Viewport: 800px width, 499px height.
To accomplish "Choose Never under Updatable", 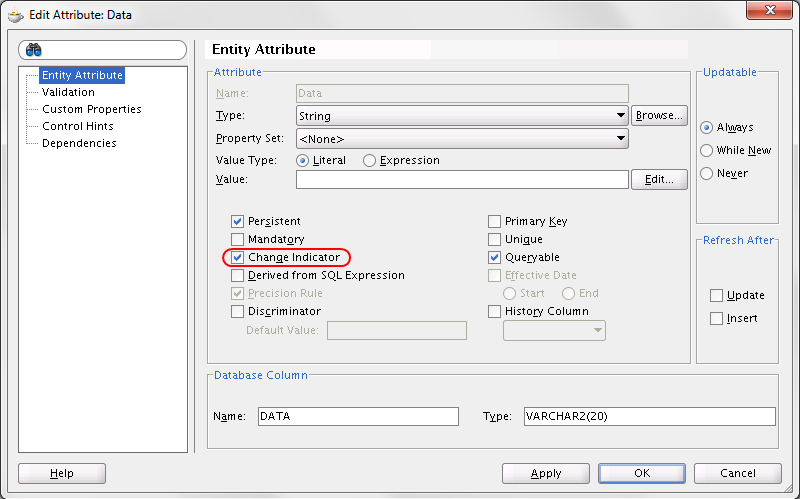I will tap(706, 173).
